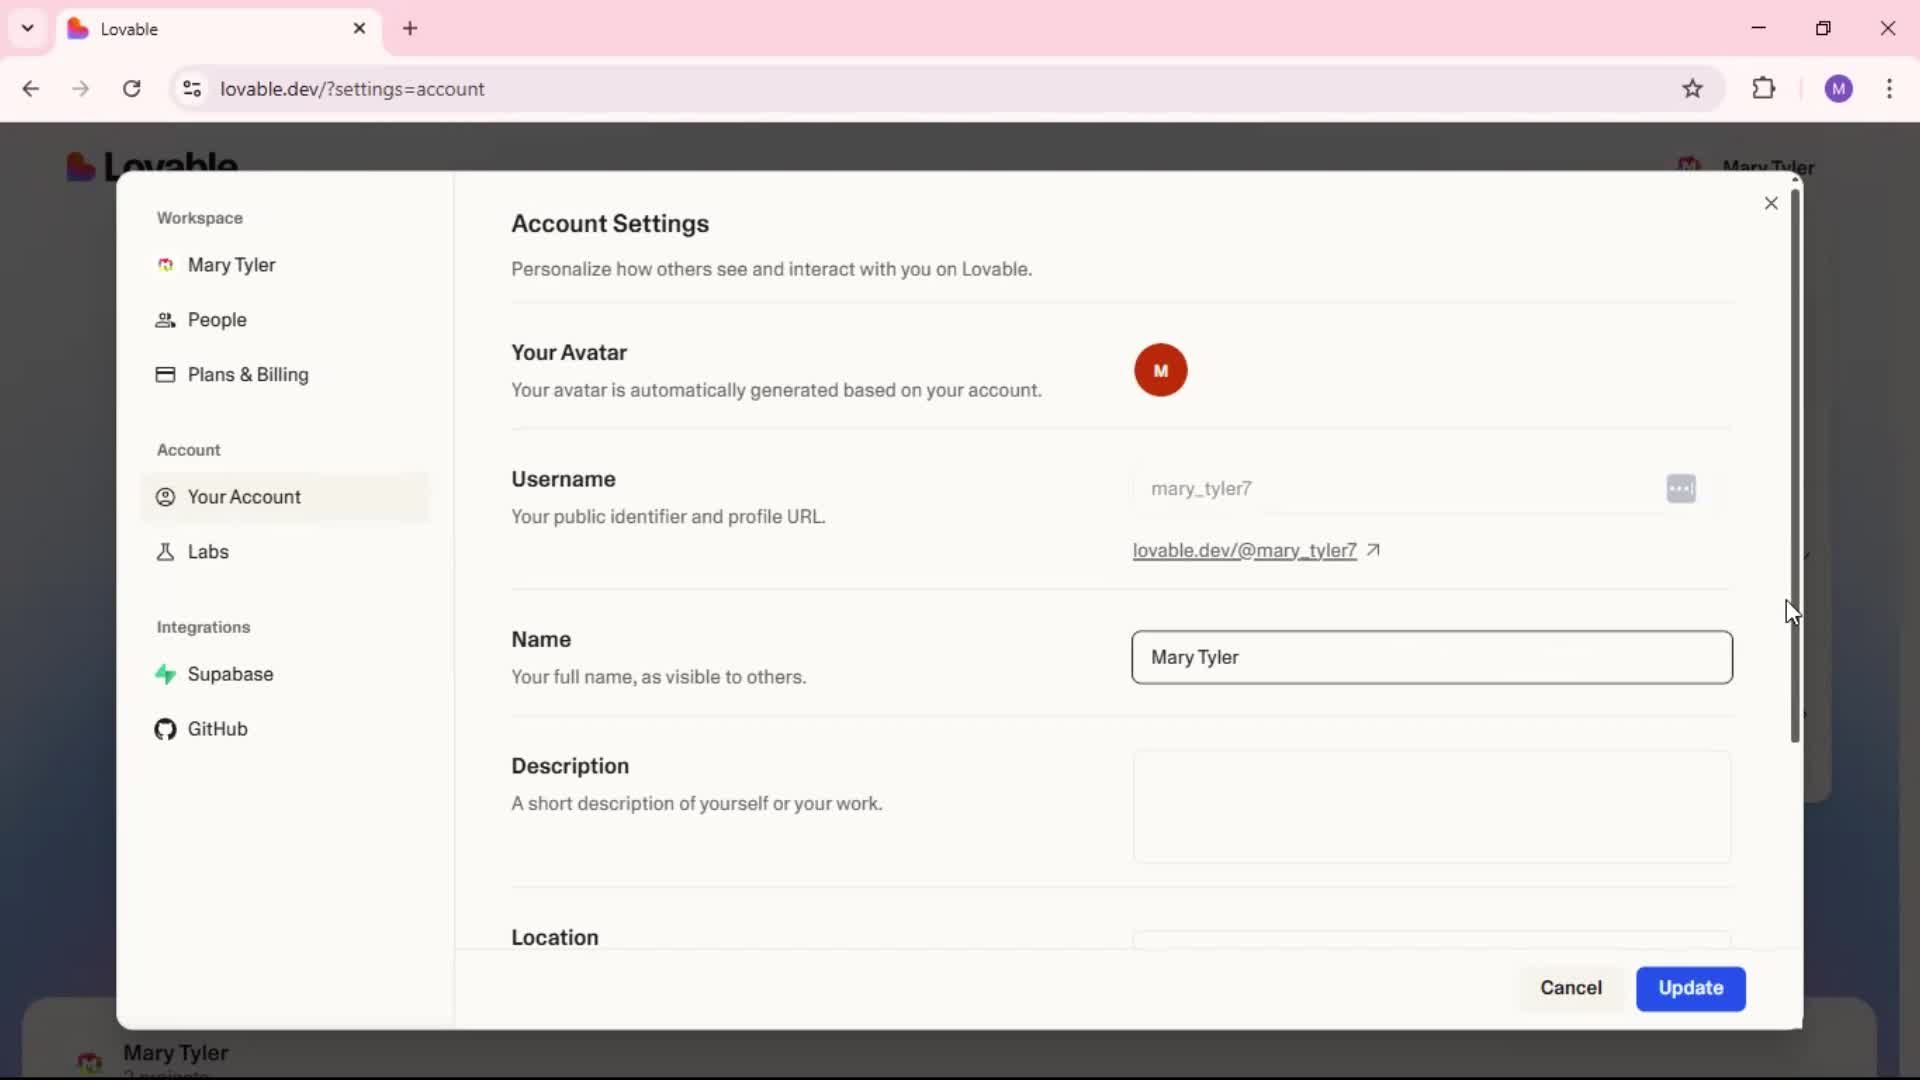Open GitHub integration settings
Image resolution: width=1920 pixels, height=1080 pixels.
[285, 729]
